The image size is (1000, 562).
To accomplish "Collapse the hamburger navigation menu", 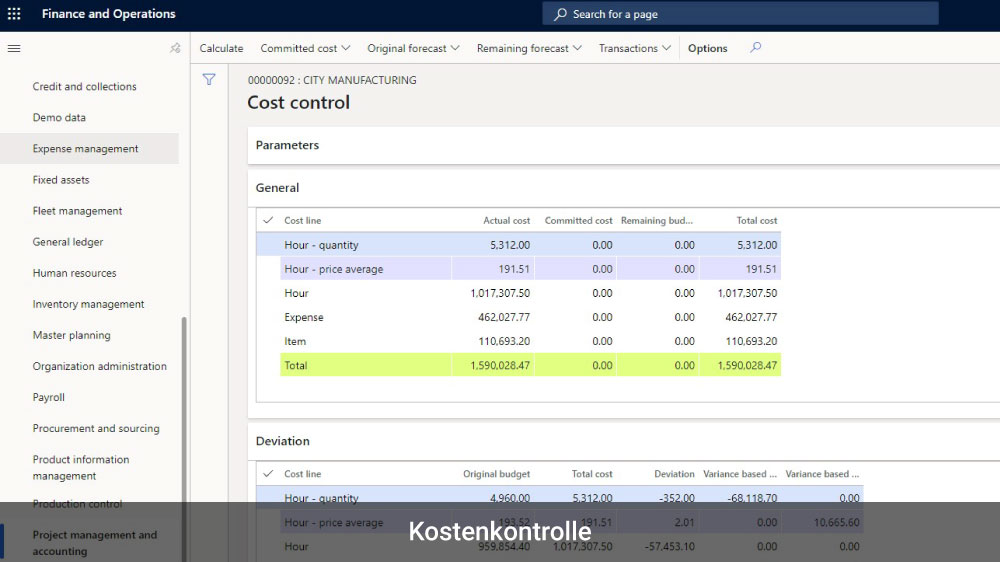I will (x=14, y=48).
